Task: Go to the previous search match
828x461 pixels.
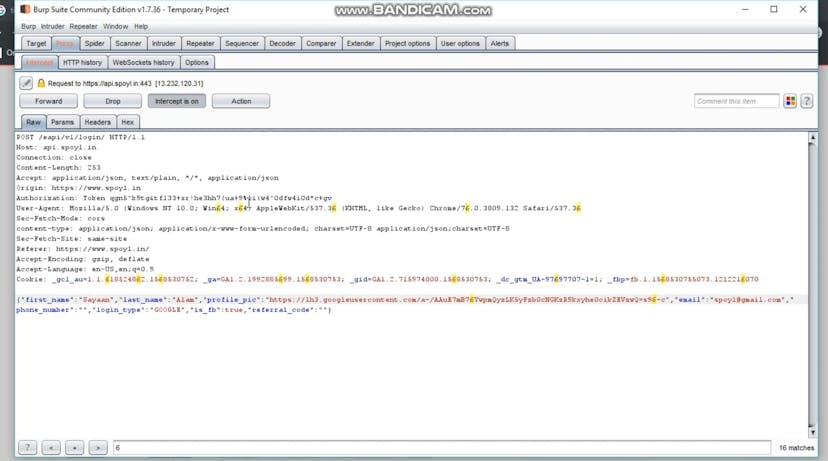Action: (51, 447)
